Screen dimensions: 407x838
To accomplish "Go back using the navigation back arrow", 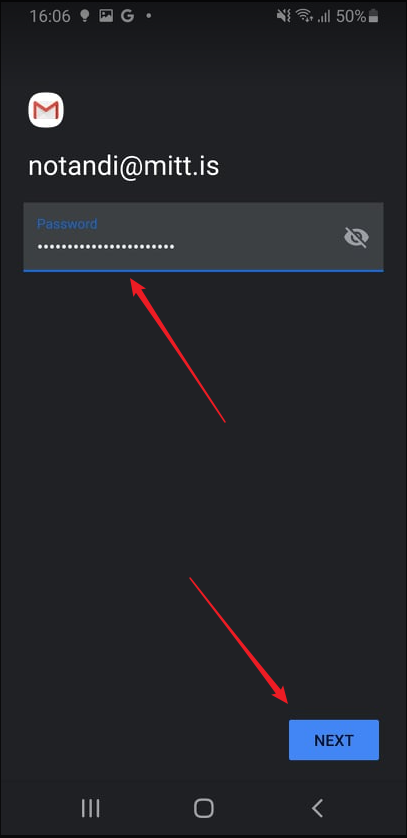I will click(317, 808).
